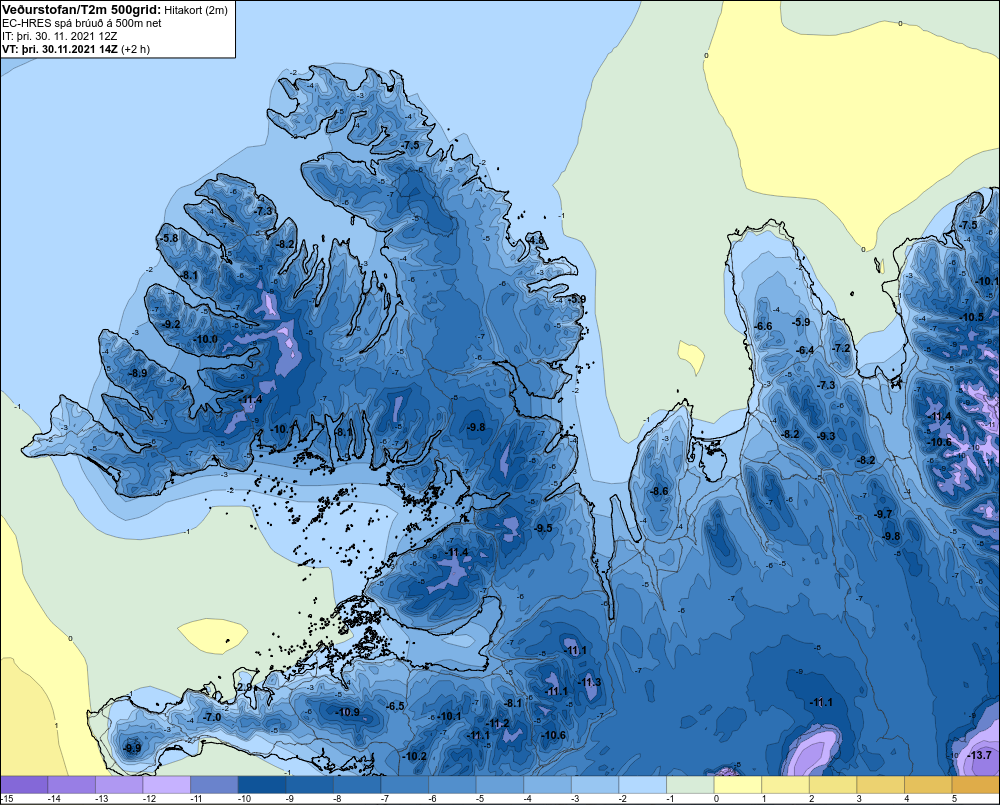Pick the legend swatch between -15 and -14
Screen dimensions: 1000x805
(x=24, y=785)
